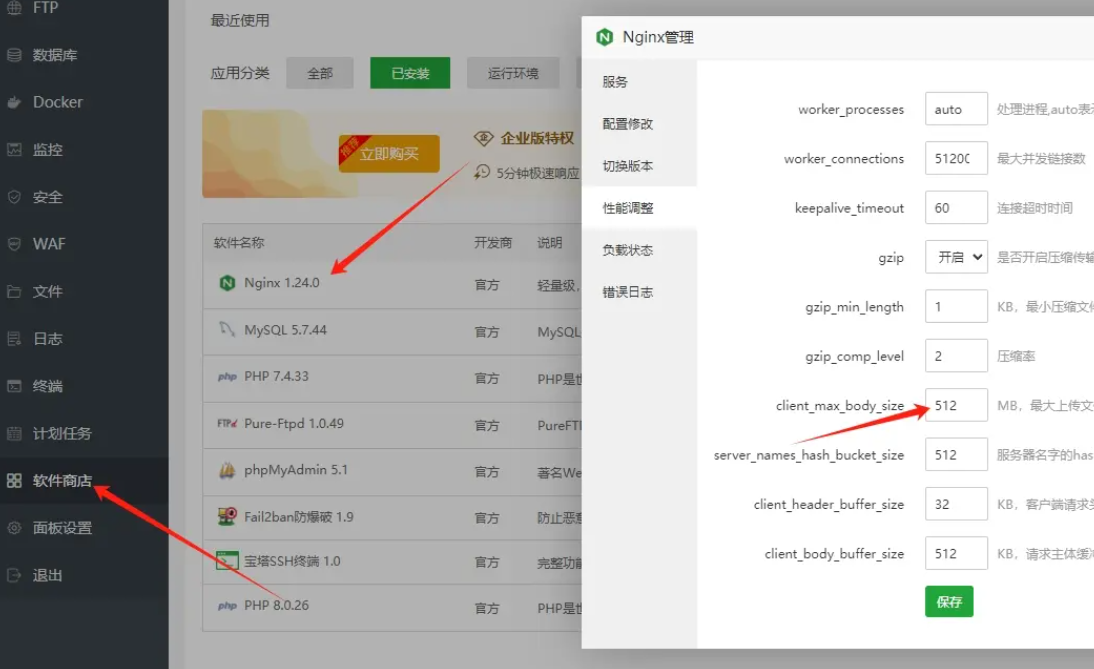Click the worker_processes input field
Image resolution: width=1094 pixels, height=669 pixels.
956,109
